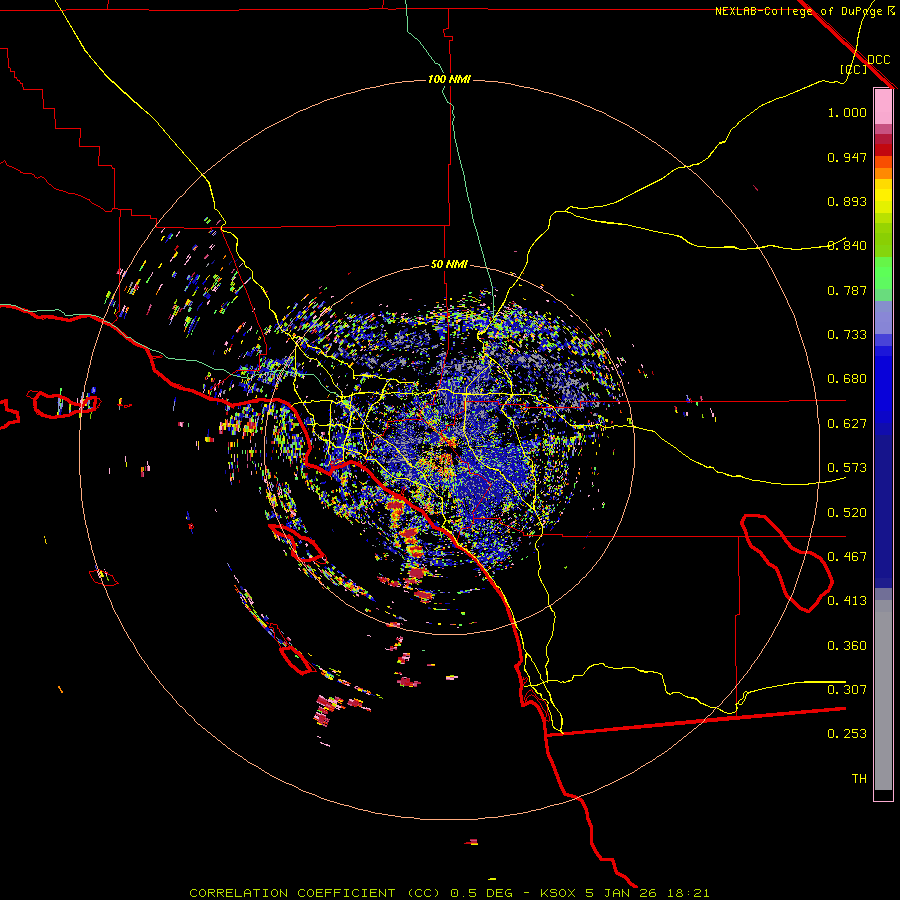Click the 0.467 scale value
Image resolution: width=900 pixels, height=900 pixels.
point(847,557)
